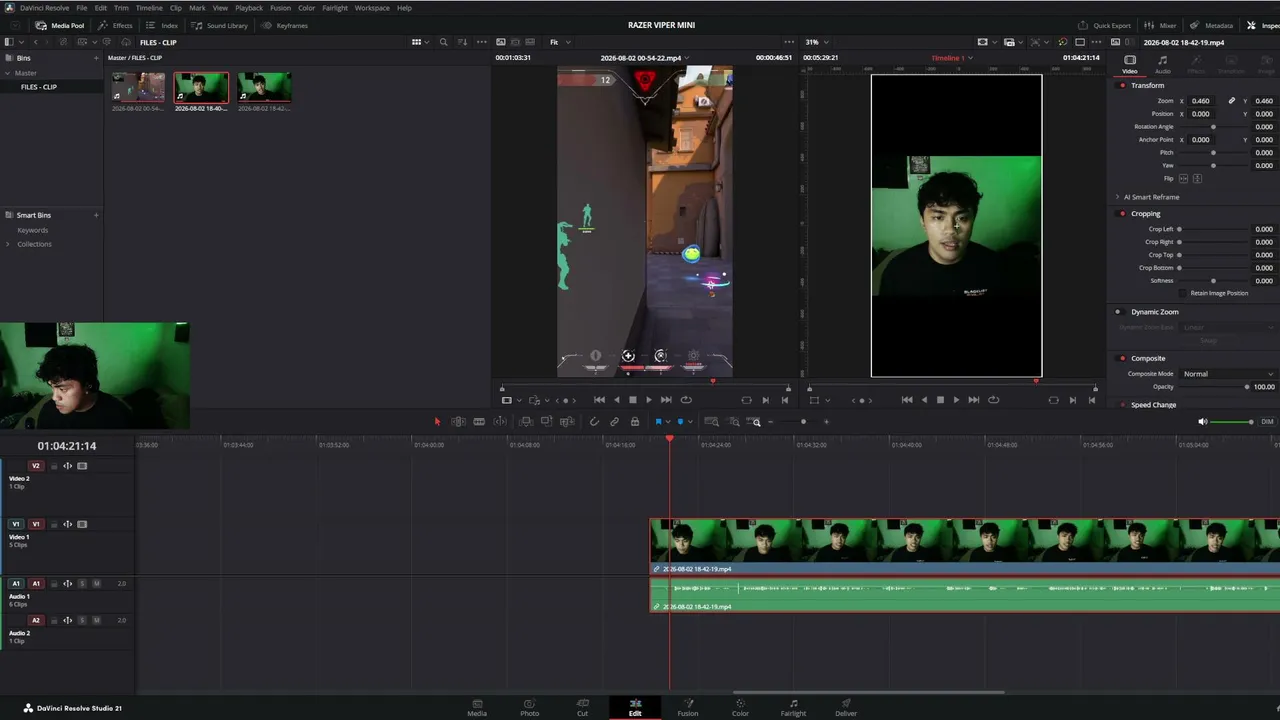Click the blue Flag icon in the toolbar
Image resolution: width=1280 pixels, height=720 pixels.
[658, 422]
